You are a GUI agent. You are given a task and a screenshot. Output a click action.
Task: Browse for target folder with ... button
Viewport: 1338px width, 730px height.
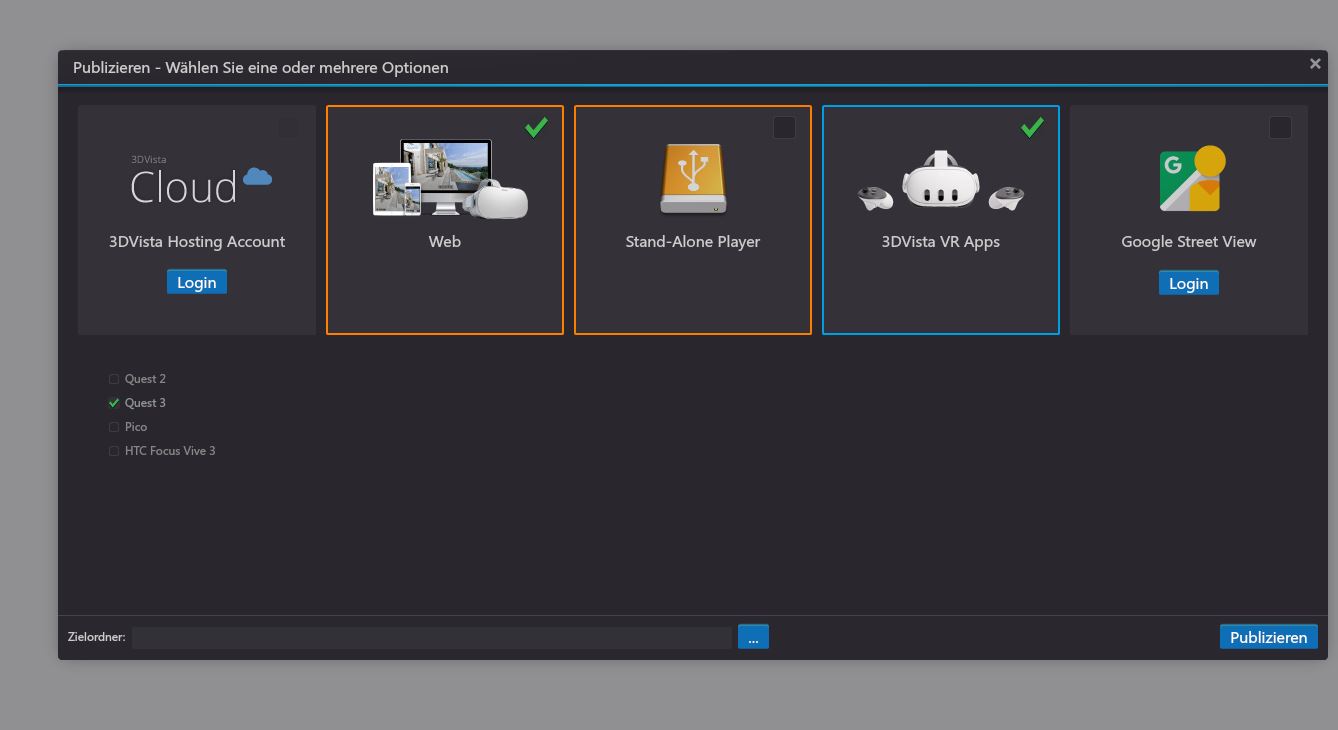point(753,637)
